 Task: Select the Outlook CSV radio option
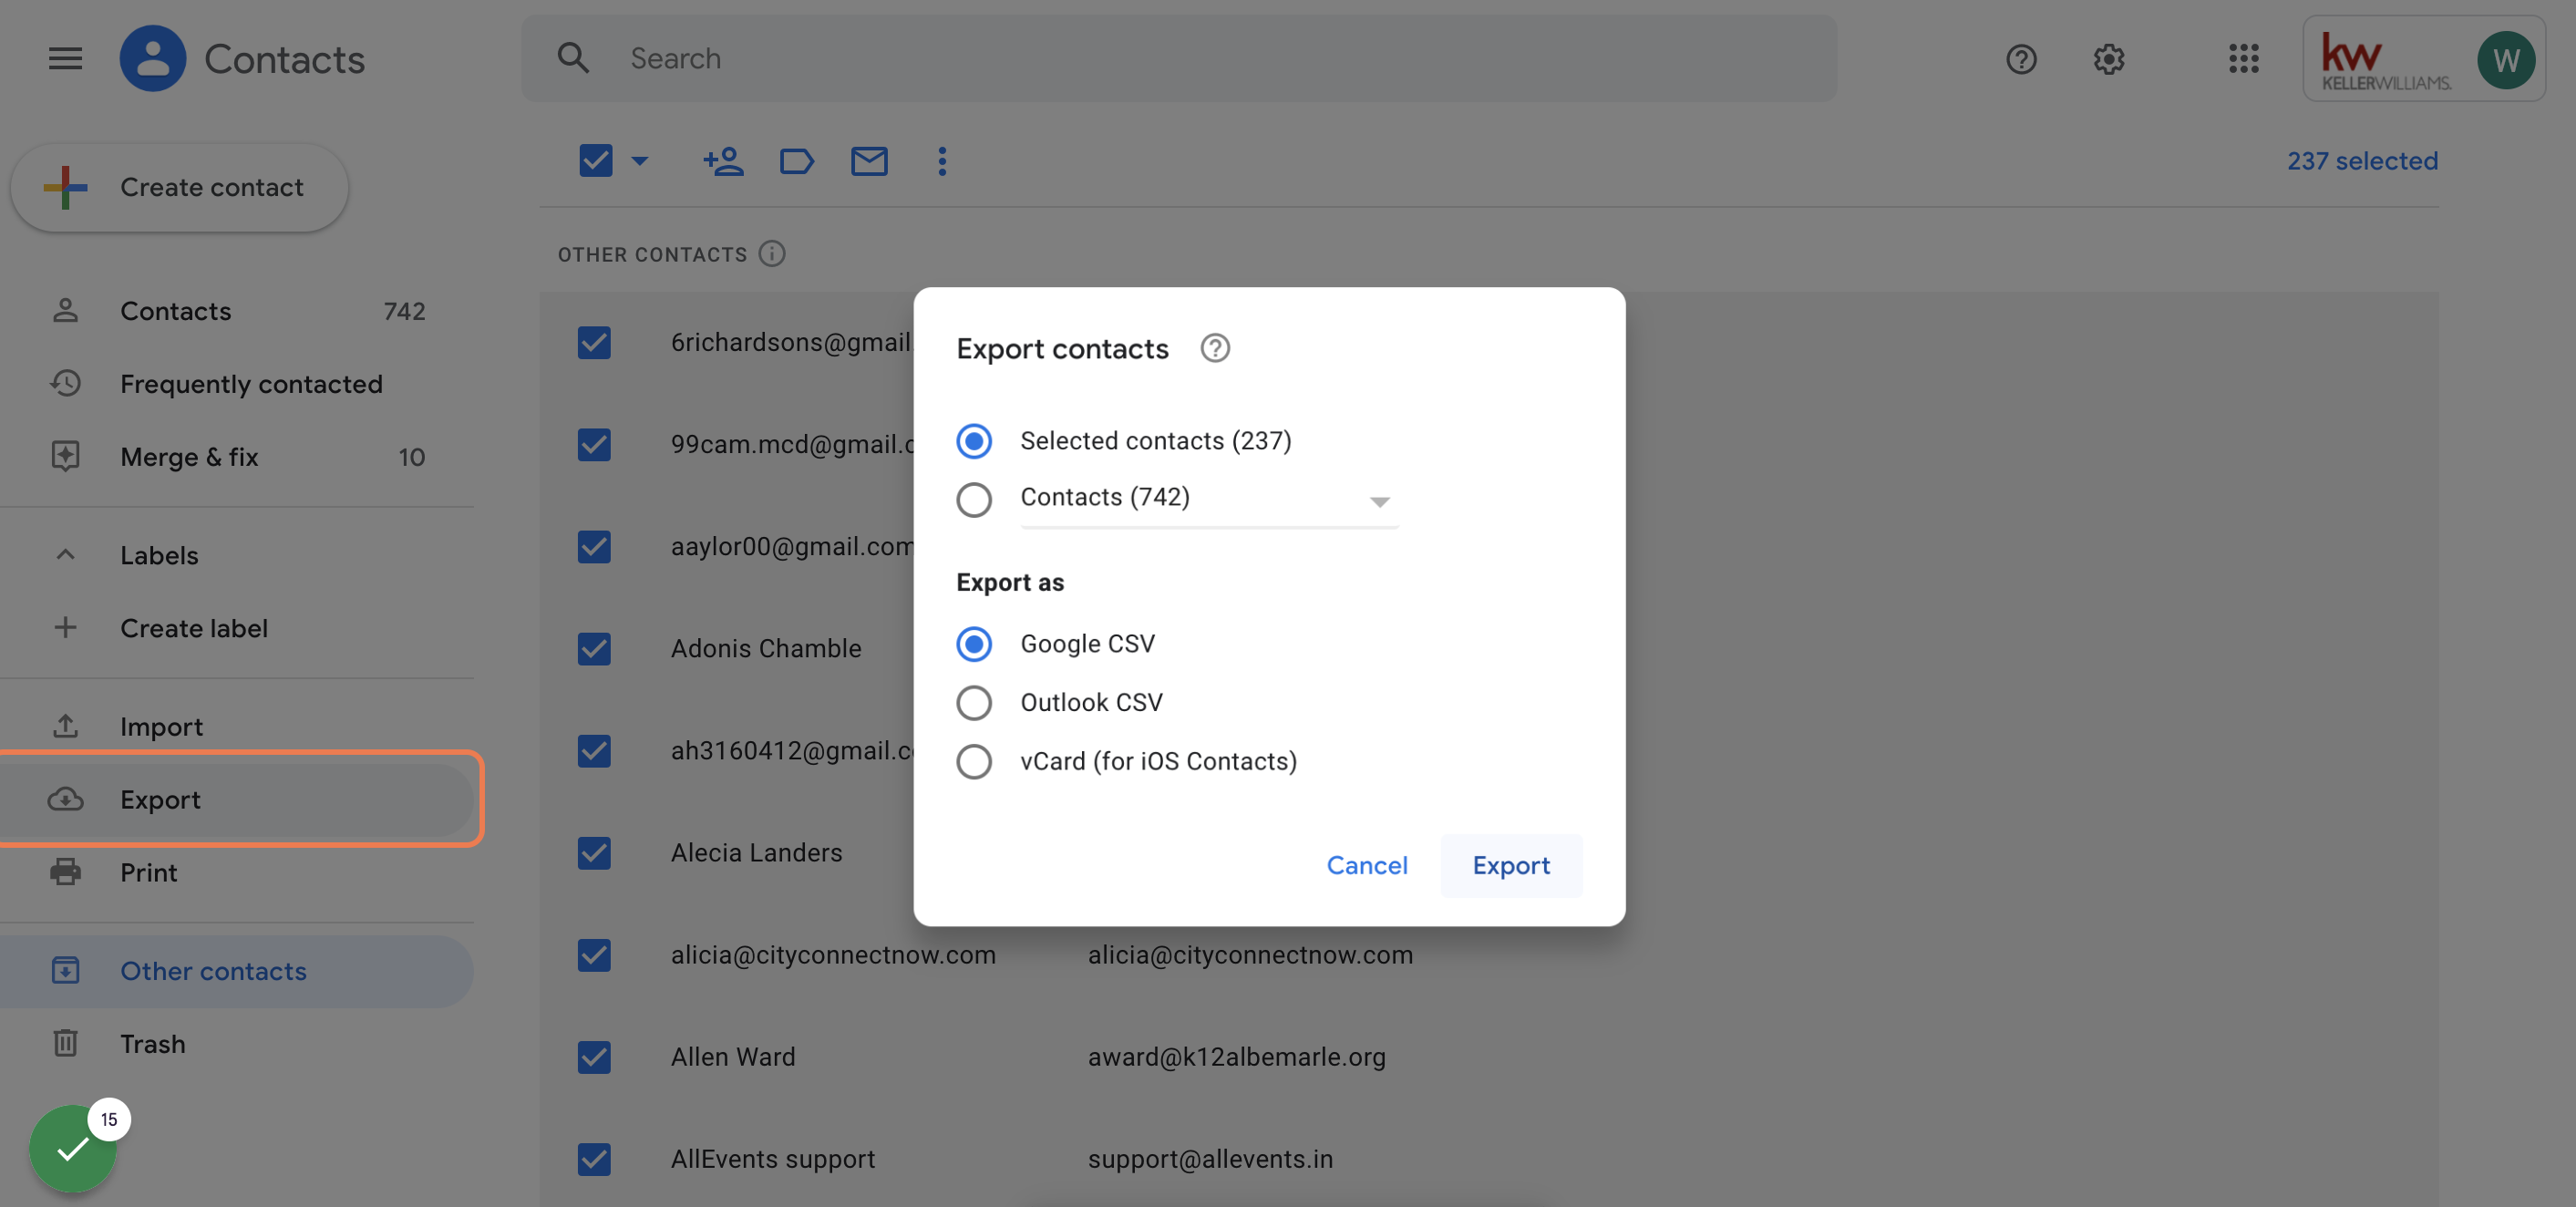click(973, 702)
